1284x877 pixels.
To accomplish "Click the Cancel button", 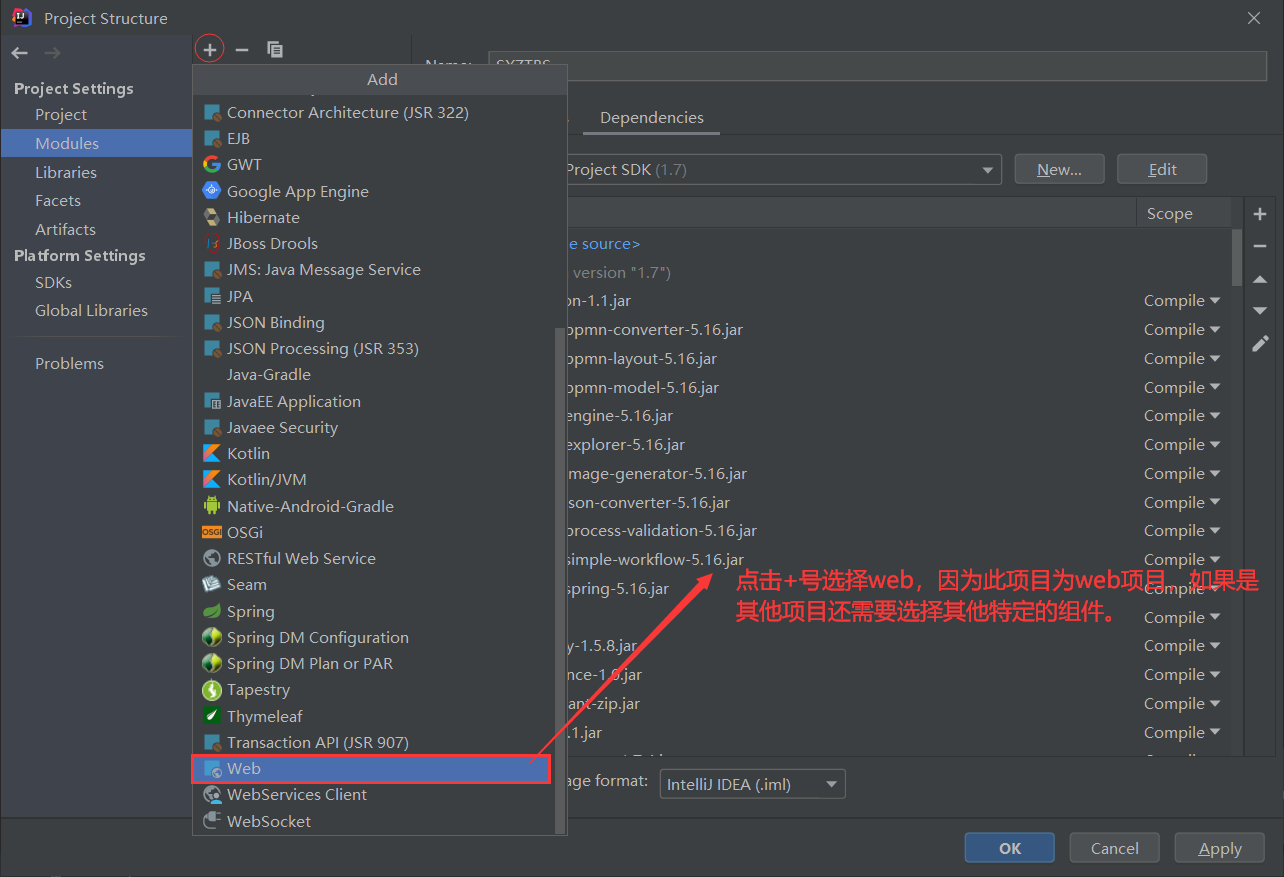I will pyautogui.click(x=1114, y=848).
